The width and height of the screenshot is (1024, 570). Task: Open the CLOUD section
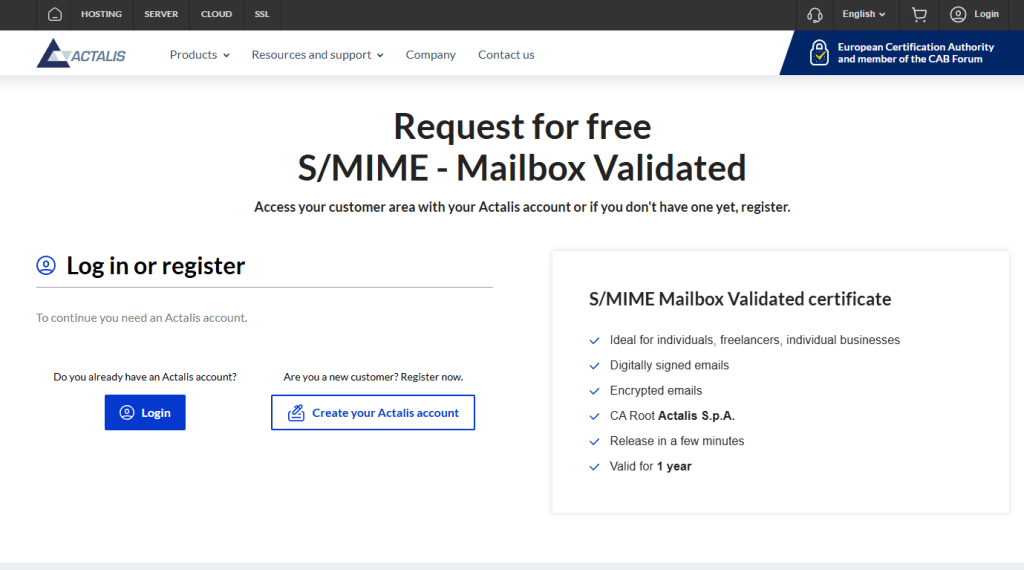216,15
